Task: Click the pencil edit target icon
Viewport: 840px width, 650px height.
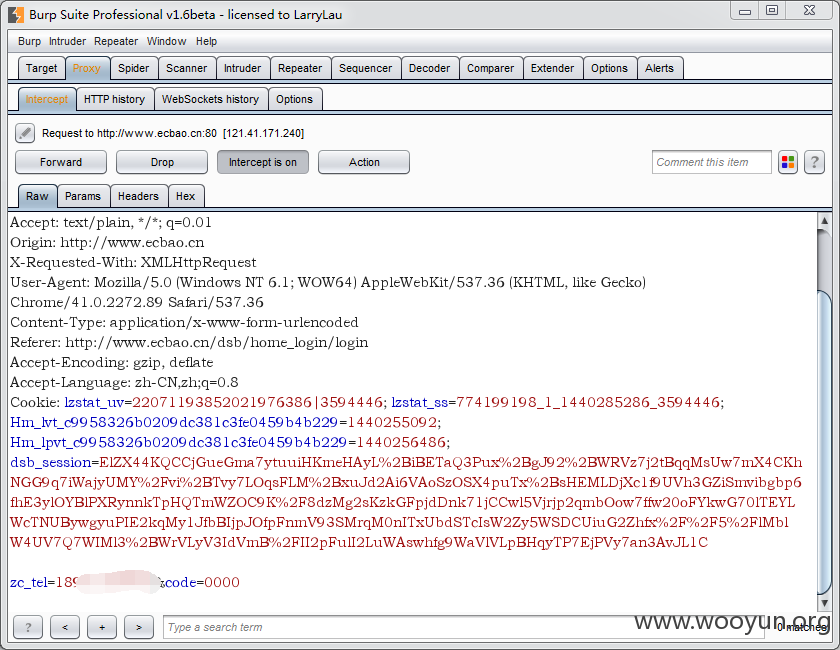Action: click(25, 133)
